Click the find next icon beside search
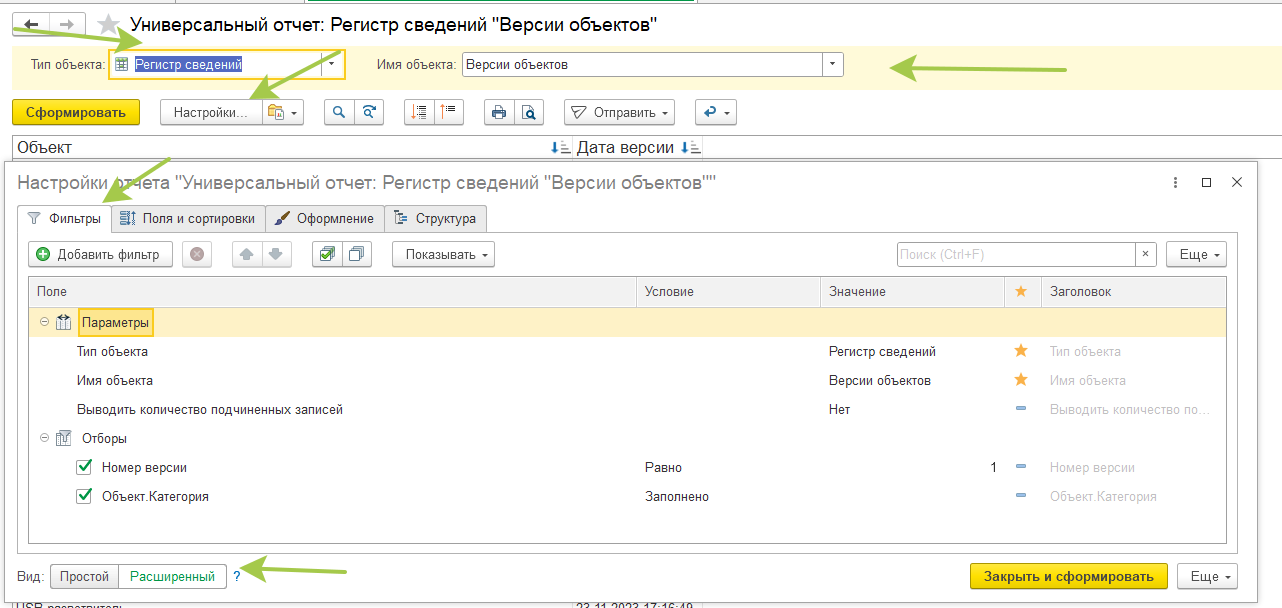 pyautogui.click(x=369, y=112)
